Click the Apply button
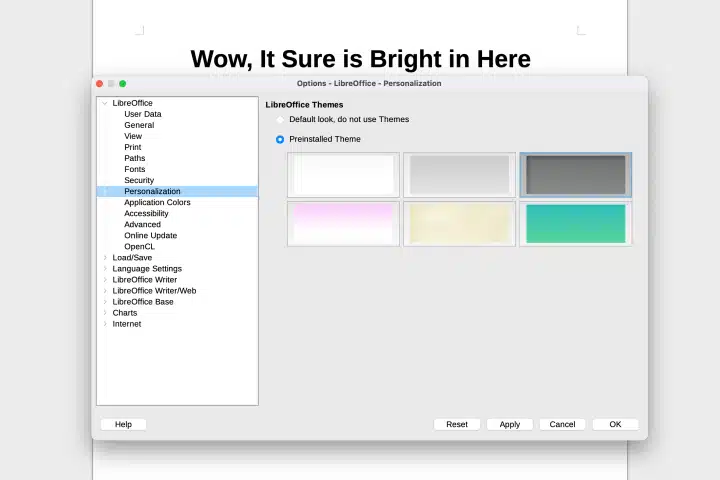720x480 pixels. (510, 424)
